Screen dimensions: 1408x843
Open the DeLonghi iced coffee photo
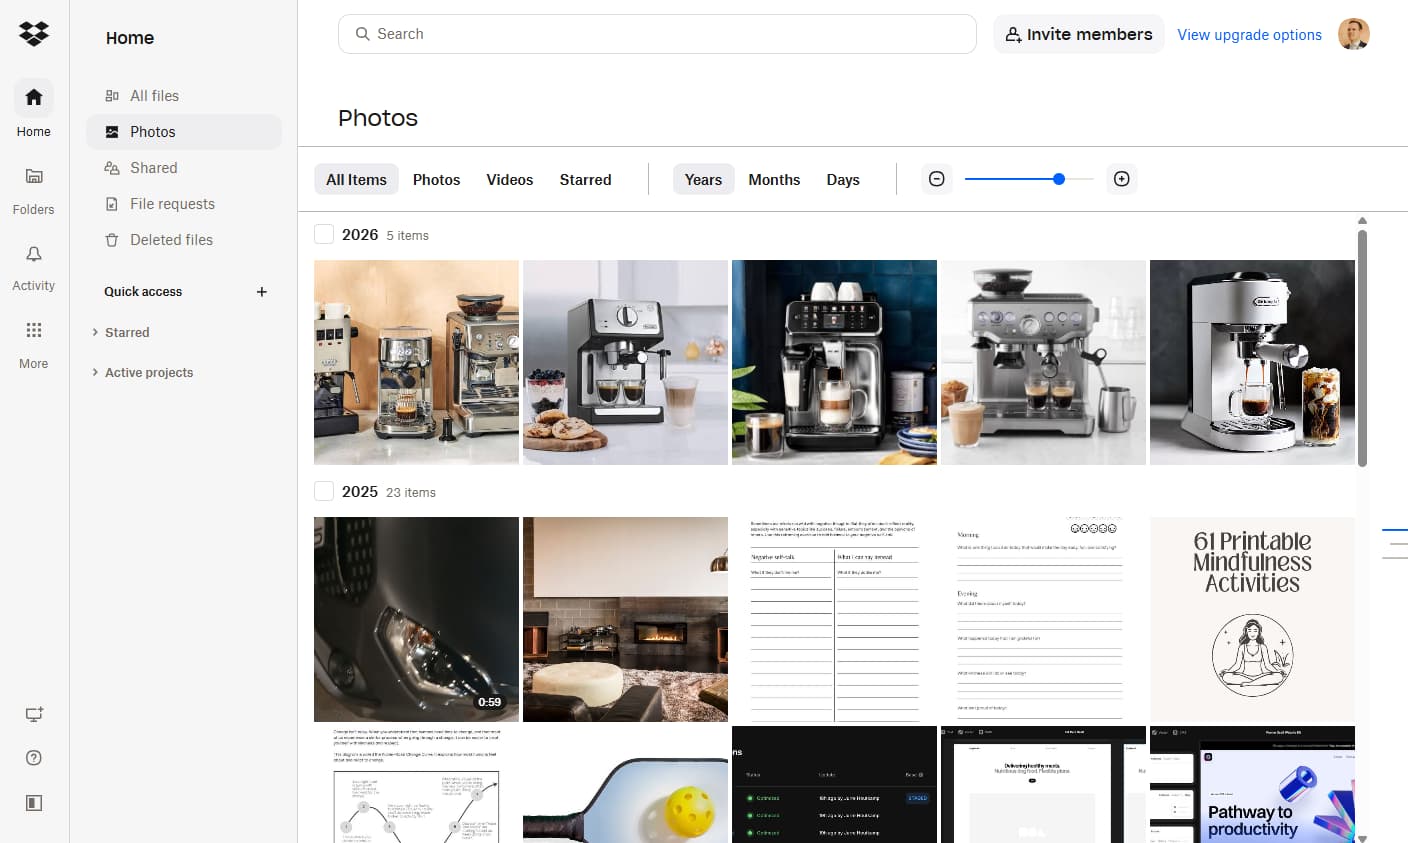(x=1252, y=362)
